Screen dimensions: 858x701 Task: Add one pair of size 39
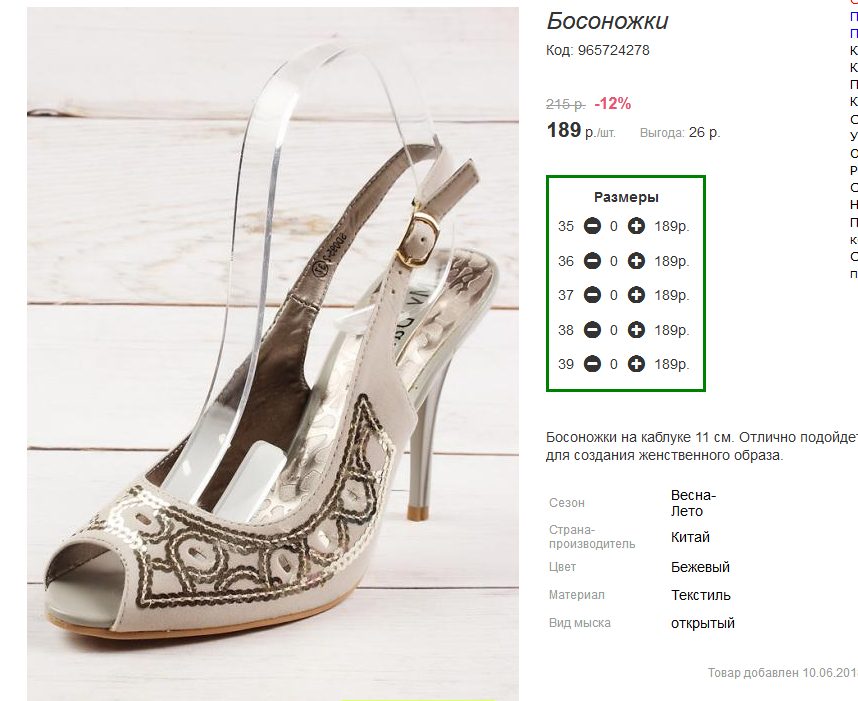(636, 364)
